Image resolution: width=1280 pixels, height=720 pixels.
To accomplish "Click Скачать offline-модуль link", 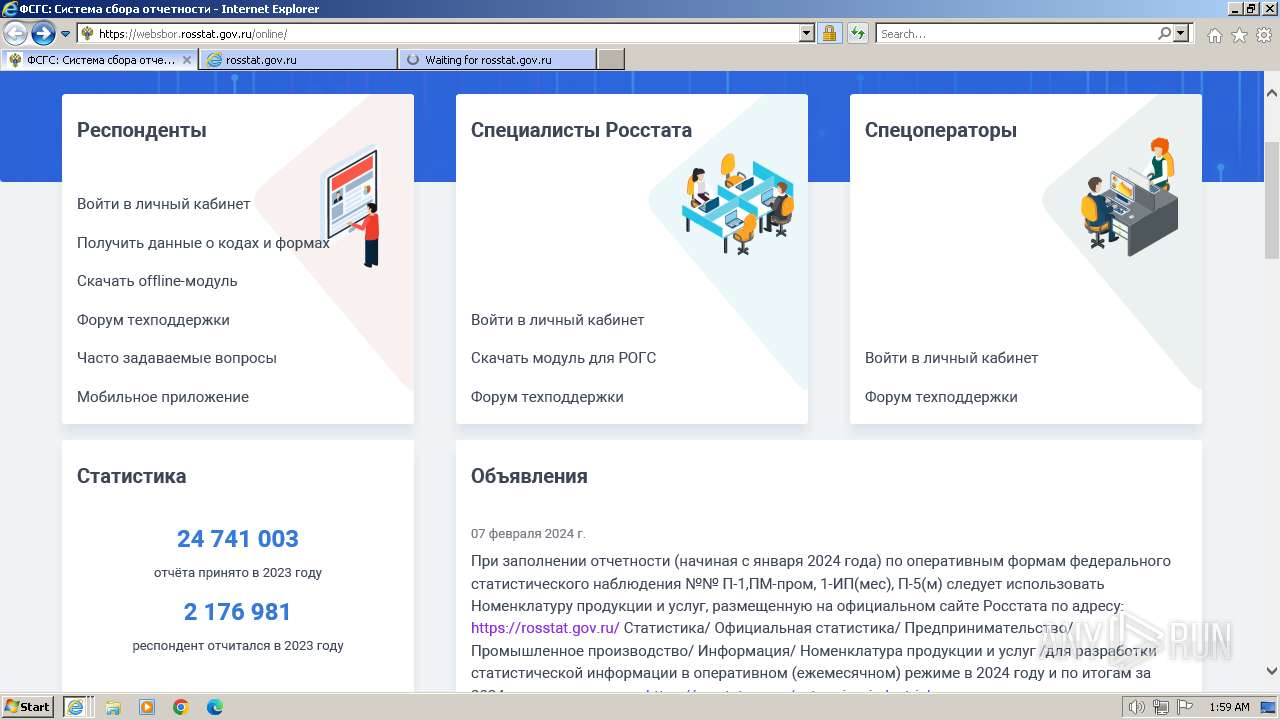I will (x=157, y=281).
